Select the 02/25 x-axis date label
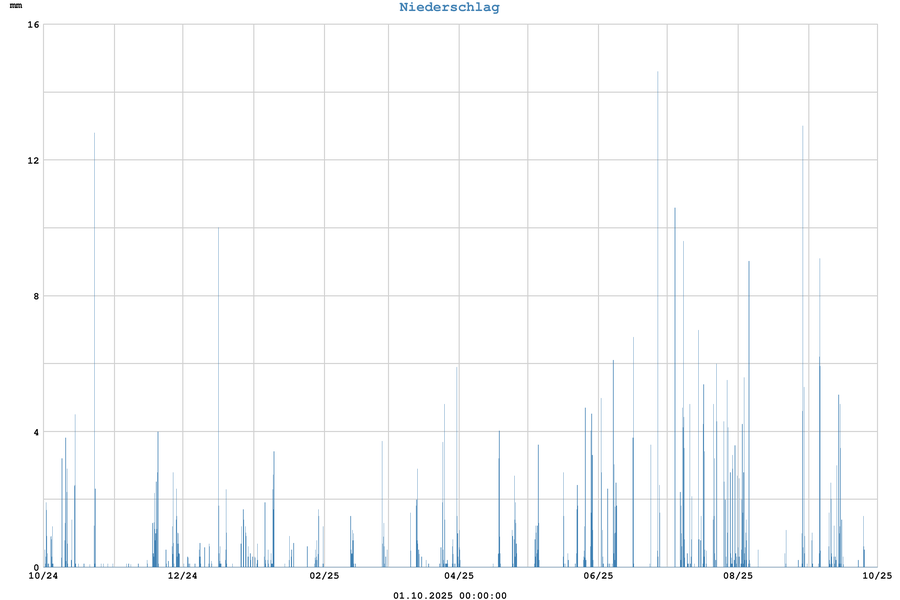This screenshot has width=900, height=600. 324,576
